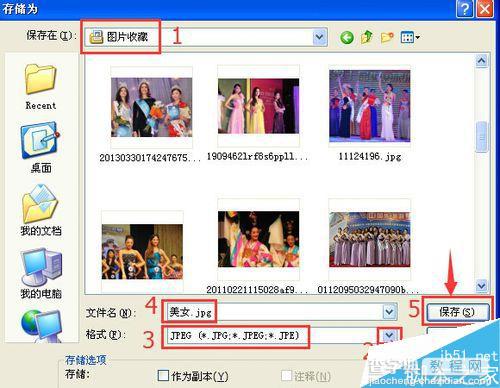
Task: Expand the 文件名 dropdown arrow
Action: tap(389, 312)
